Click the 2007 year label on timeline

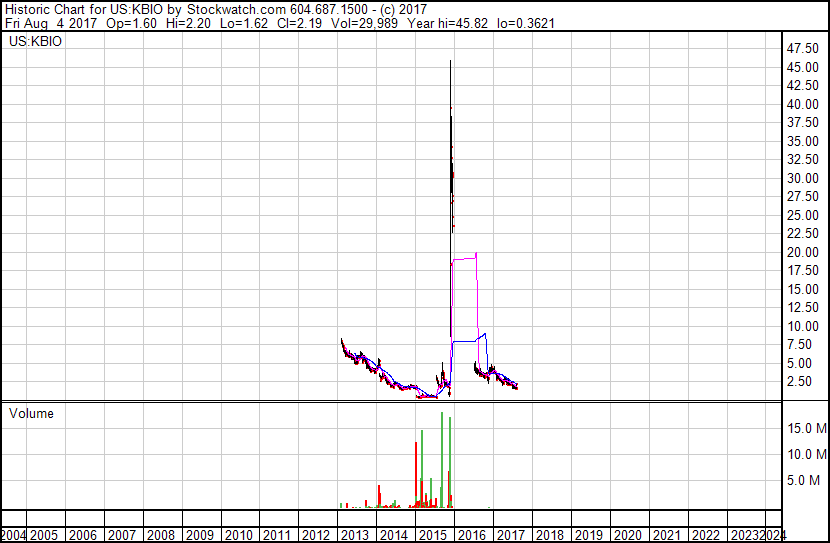tap(122, 535)
